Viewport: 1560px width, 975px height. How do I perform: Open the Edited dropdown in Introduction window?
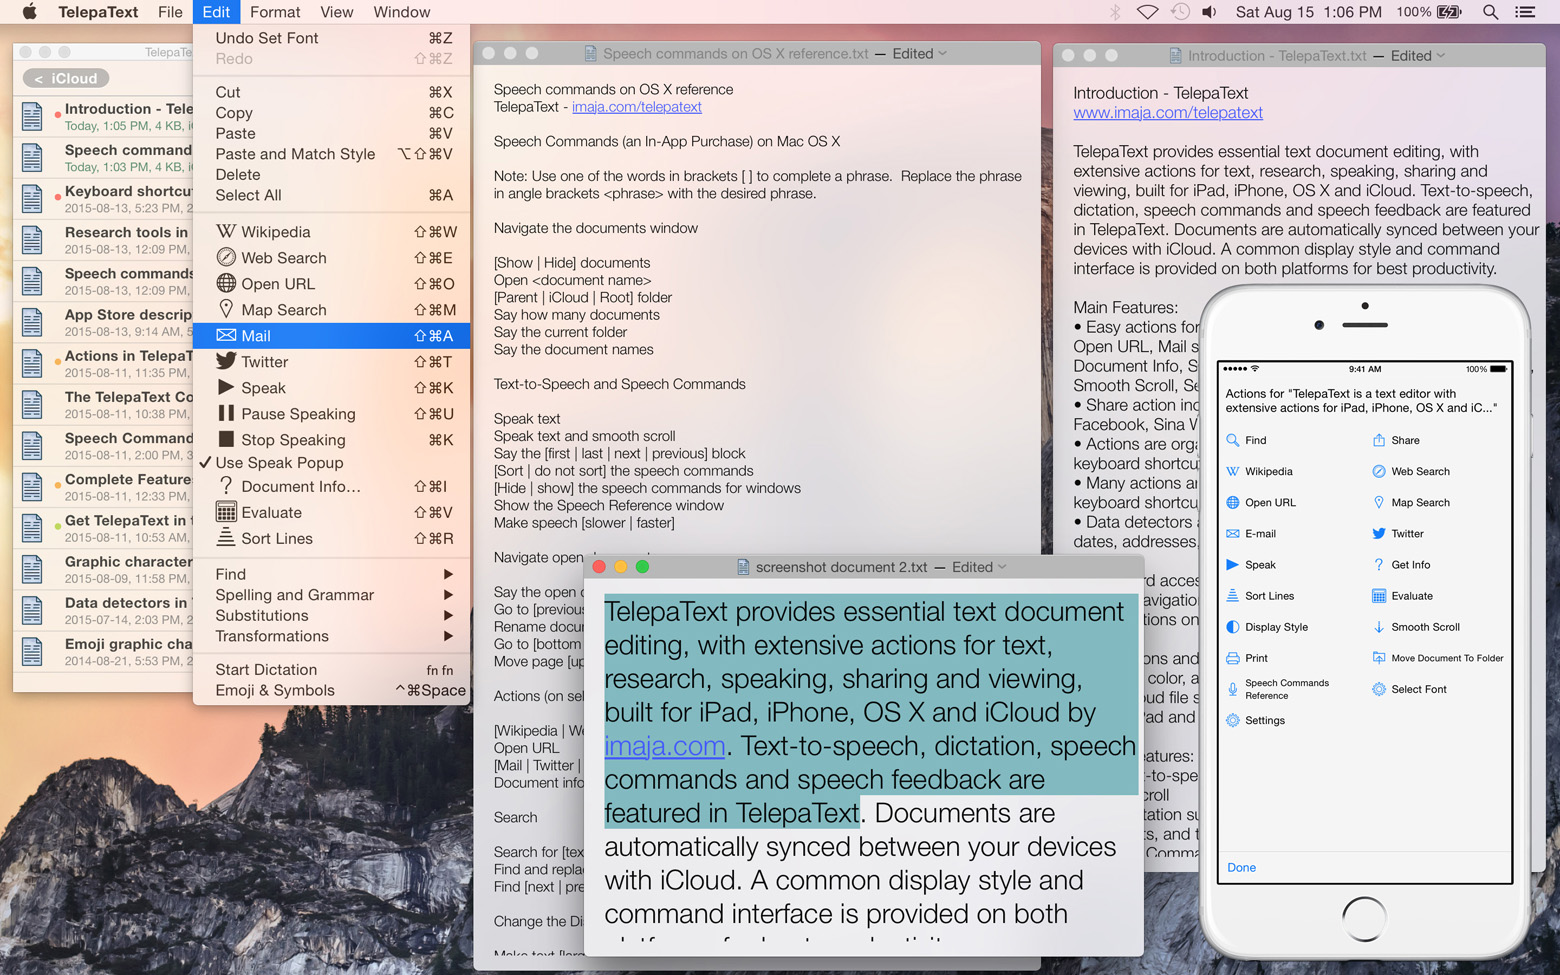coord(1418,56)
